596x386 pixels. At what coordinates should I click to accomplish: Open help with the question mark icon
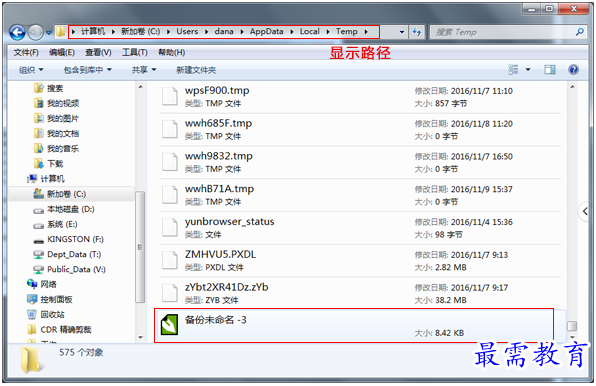pos(574,70)
